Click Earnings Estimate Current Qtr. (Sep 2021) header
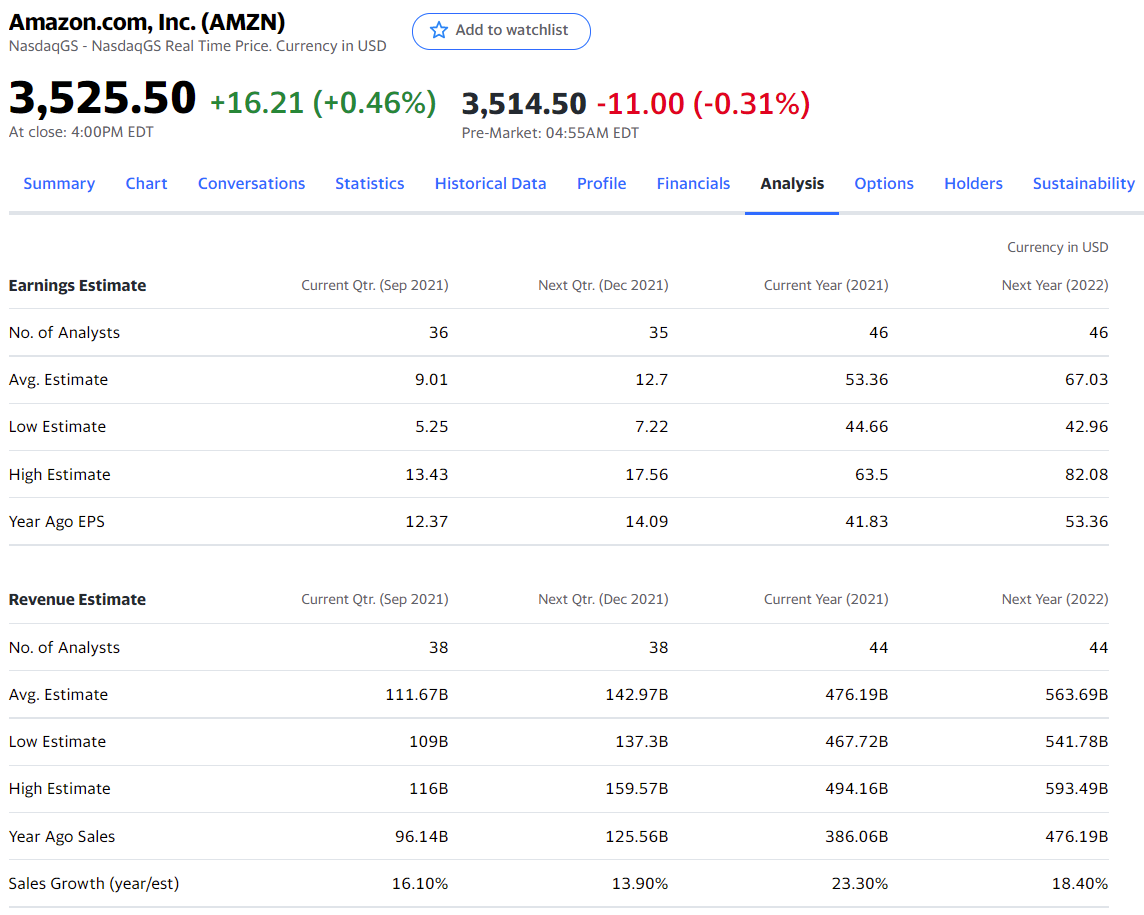 click(375, 285)
